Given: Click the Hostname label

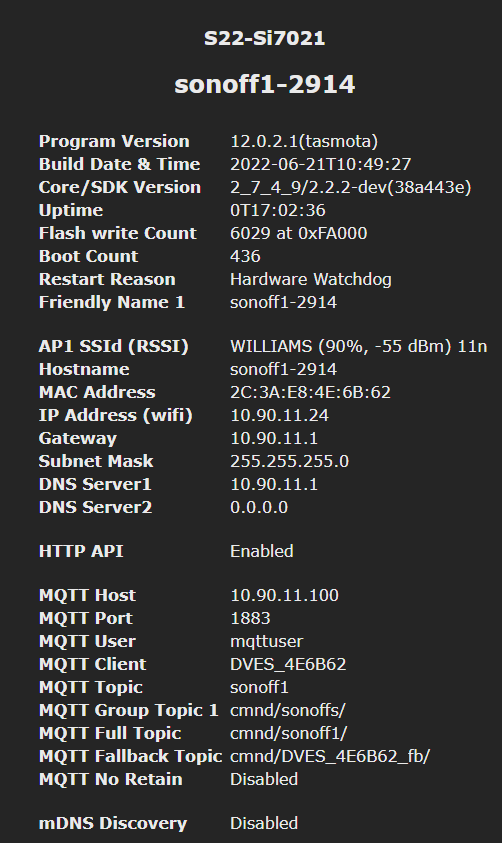Looking at the screenshot, I should point(84,369).
